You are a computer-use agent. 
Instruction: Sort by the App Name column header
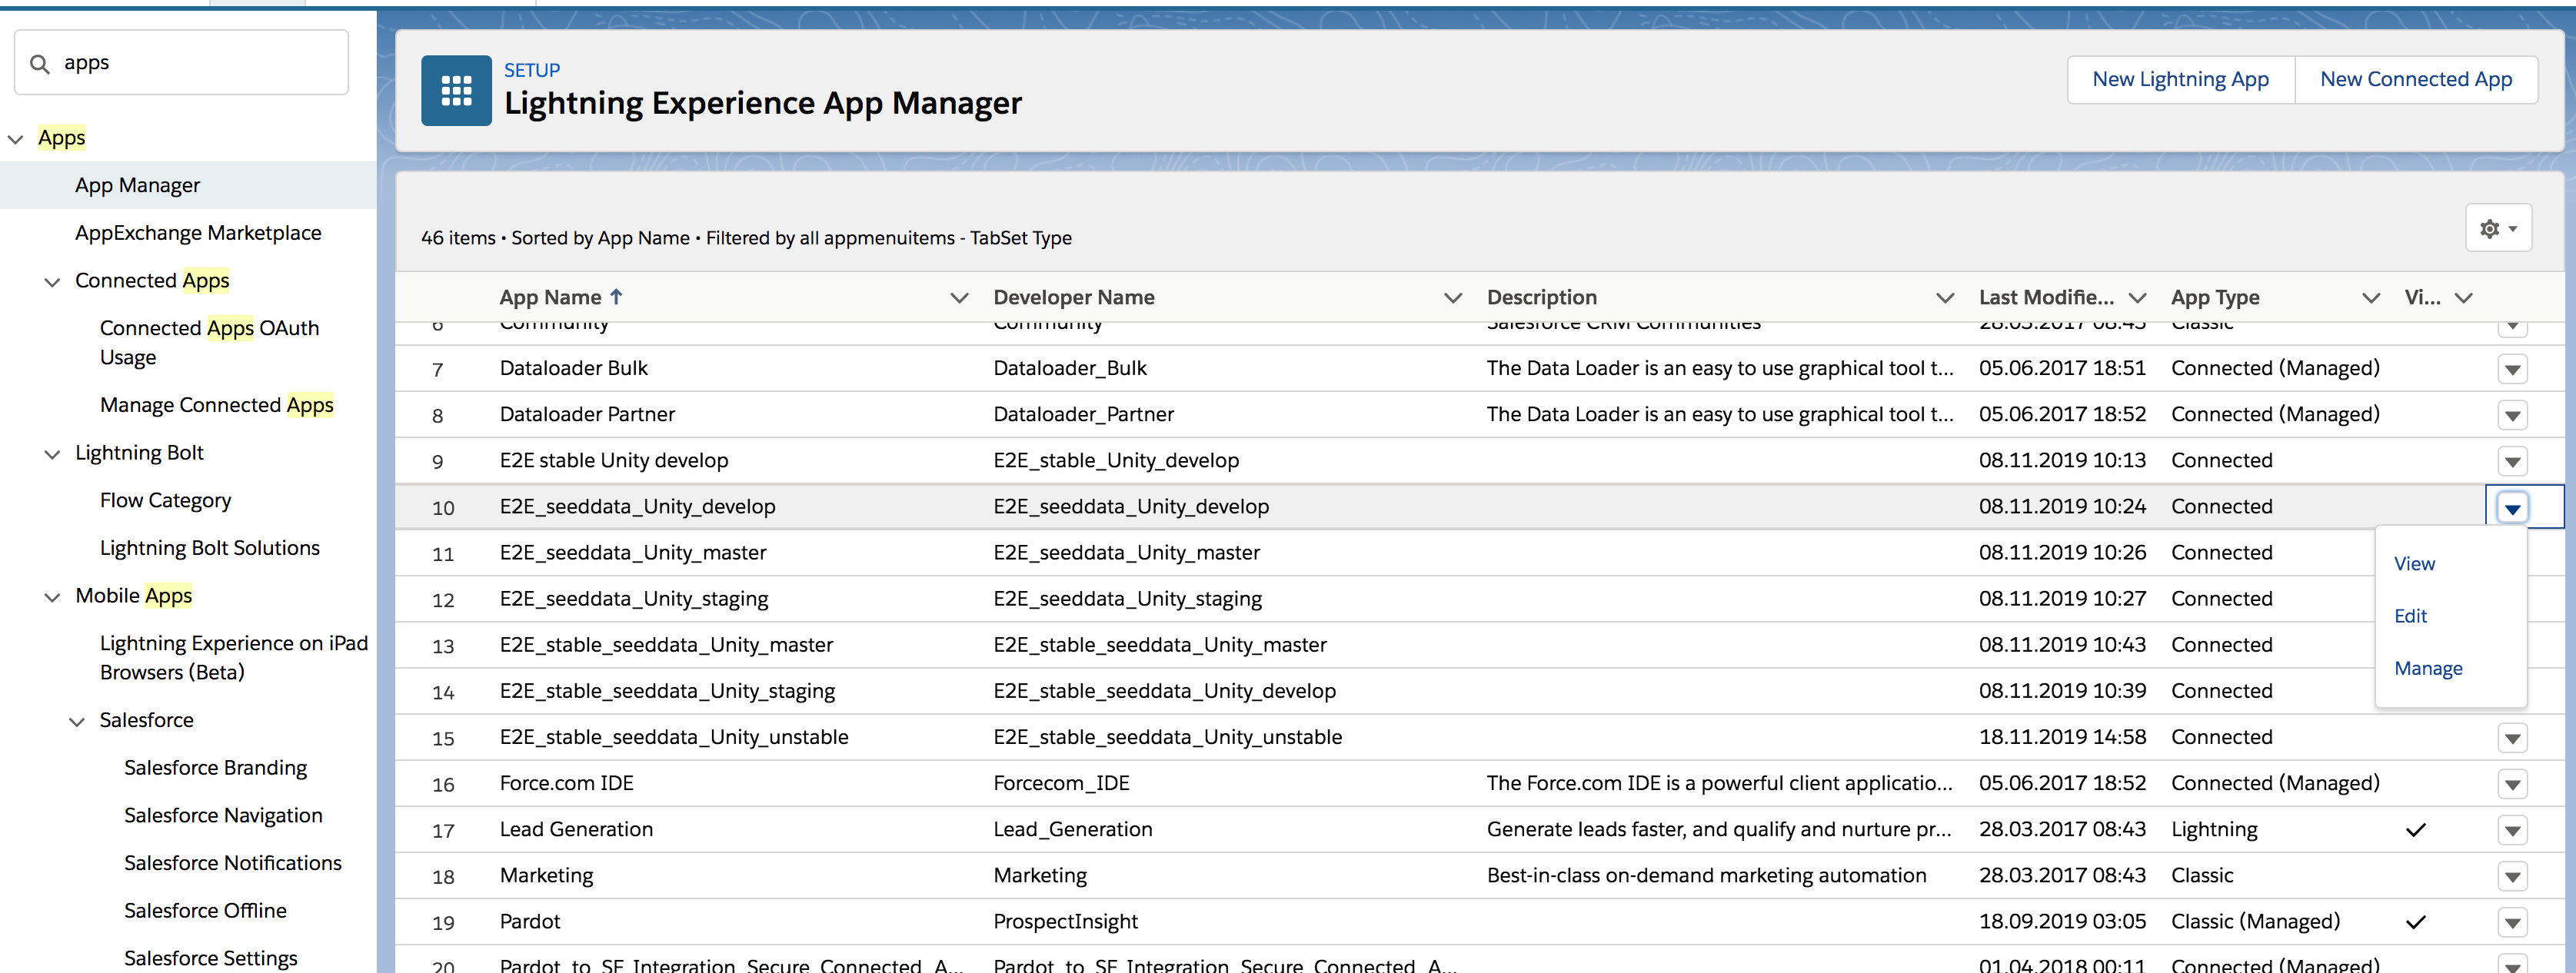tap(550, 297)
